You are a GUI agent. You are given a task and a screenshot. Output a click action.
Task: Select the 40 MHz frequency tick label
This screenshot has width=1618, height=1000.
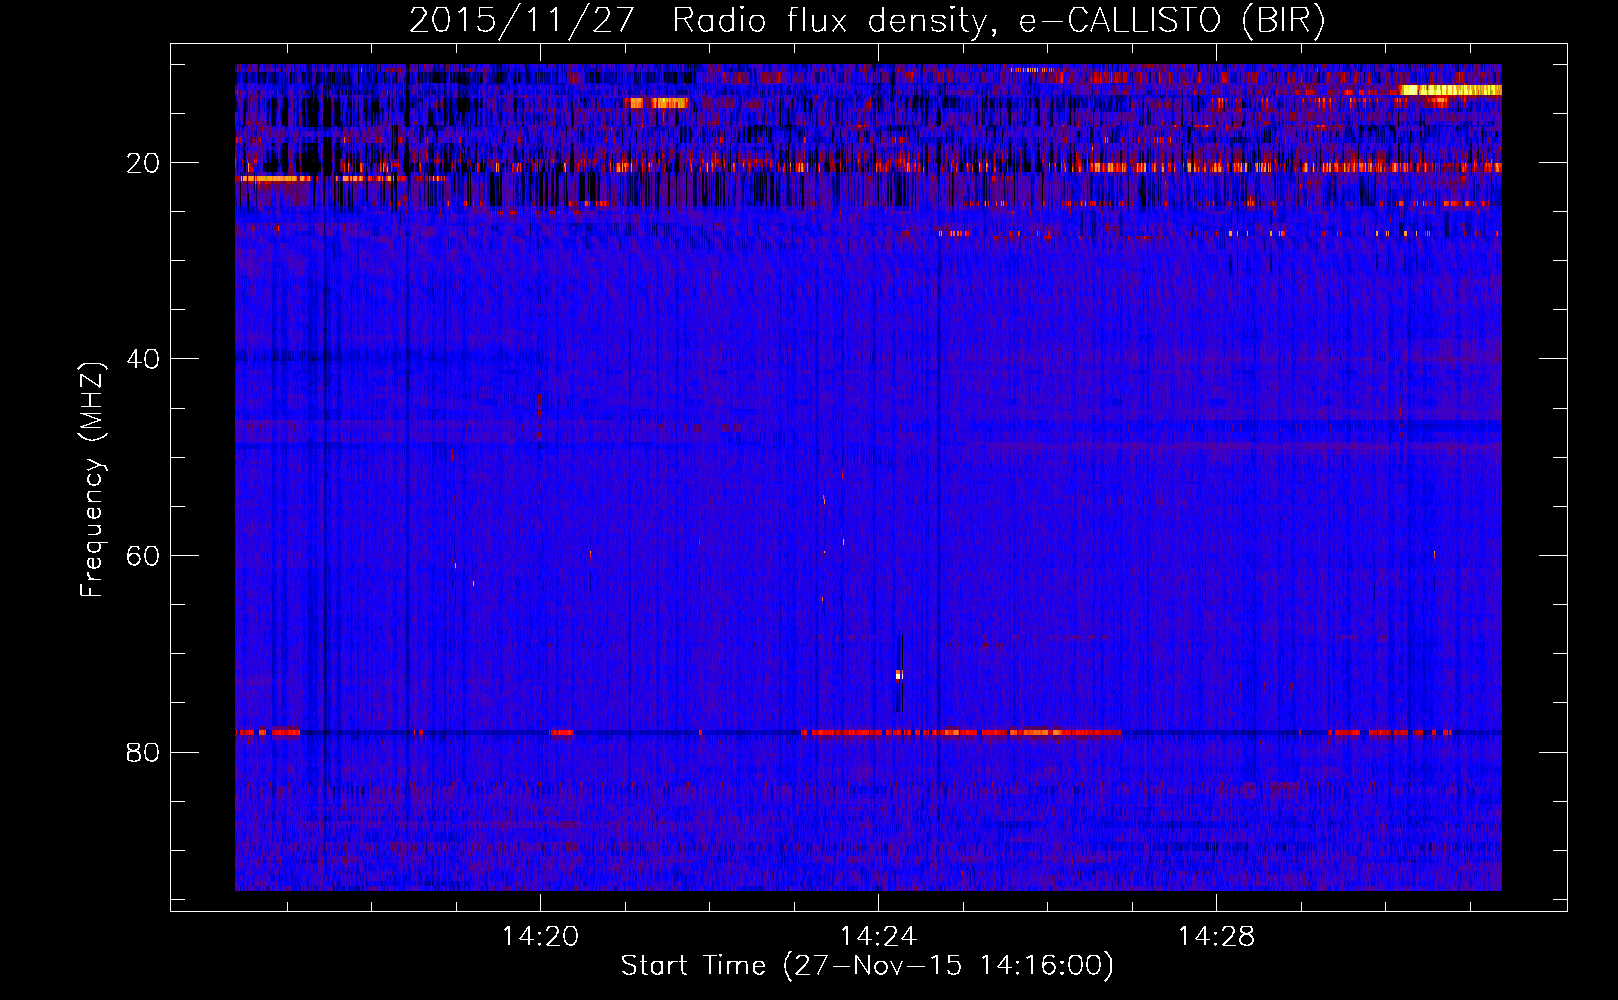click(143, 359)
